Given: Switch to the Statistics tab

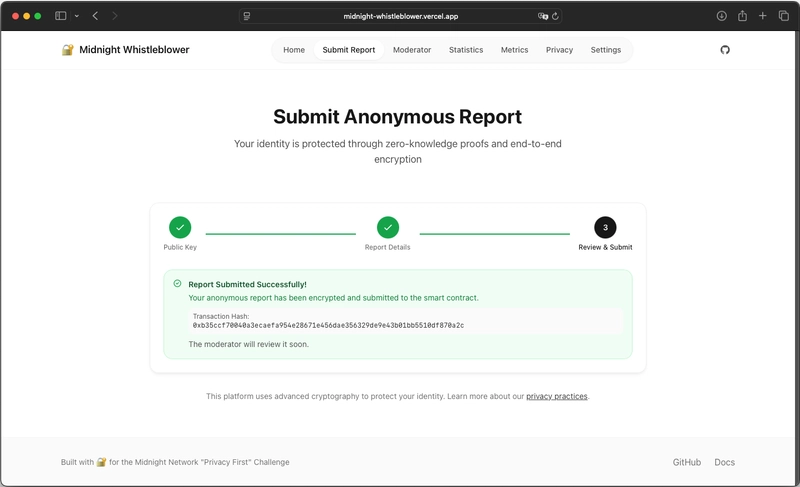Looking at the screenshot, I should coord(466,50).
